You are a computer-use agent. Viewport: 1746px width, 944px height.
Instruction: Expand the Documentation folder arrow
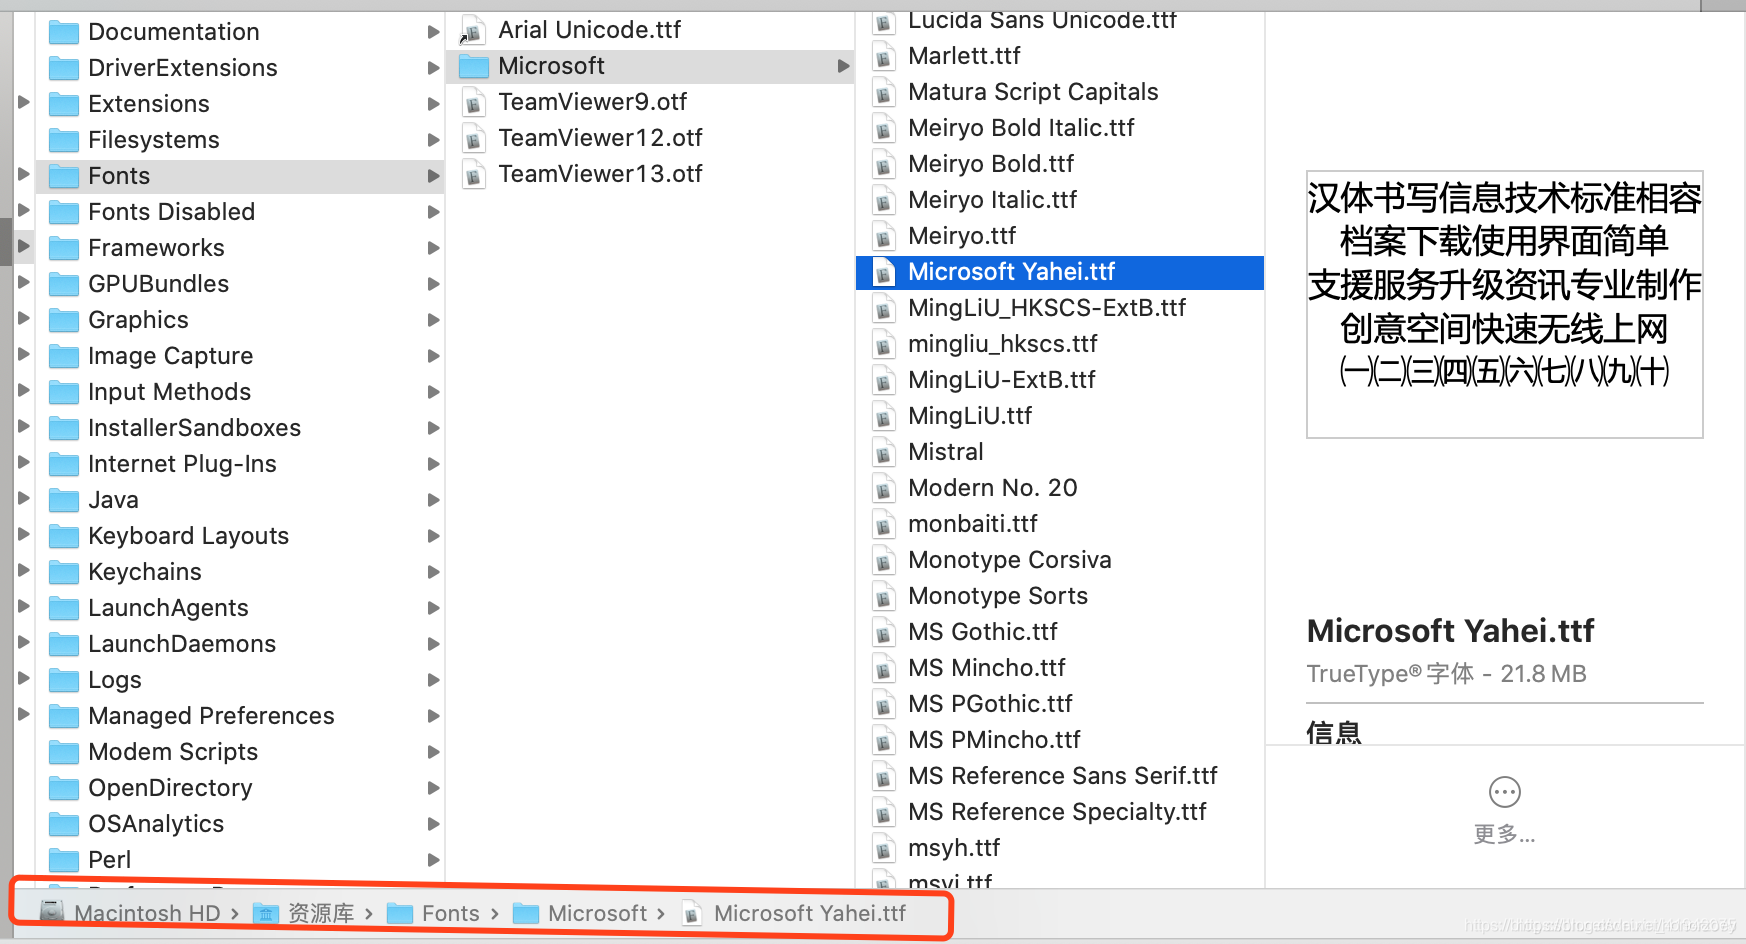[434, 32]
